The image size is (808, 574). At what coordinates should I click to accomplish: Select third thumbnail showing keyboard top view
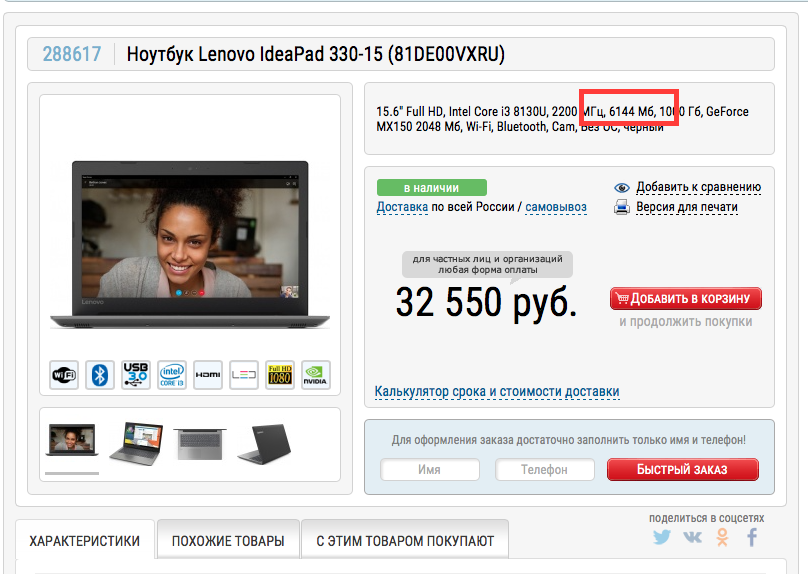click(x=200, y=444)
